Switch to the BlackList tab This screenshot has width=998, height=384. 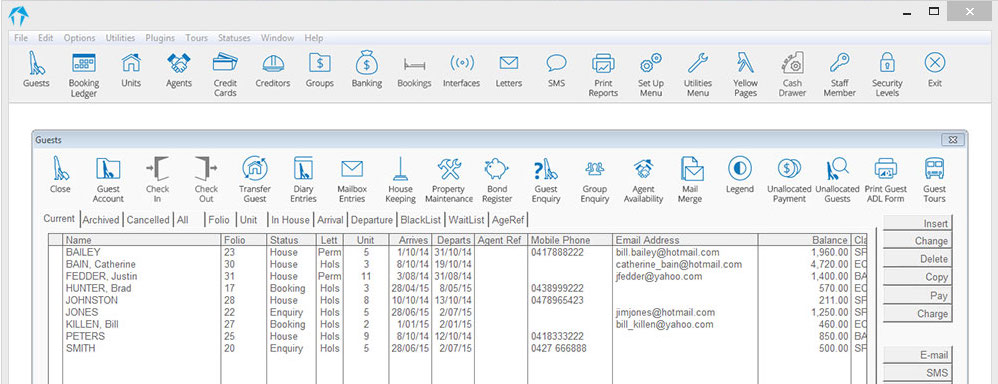pos(420,220)
